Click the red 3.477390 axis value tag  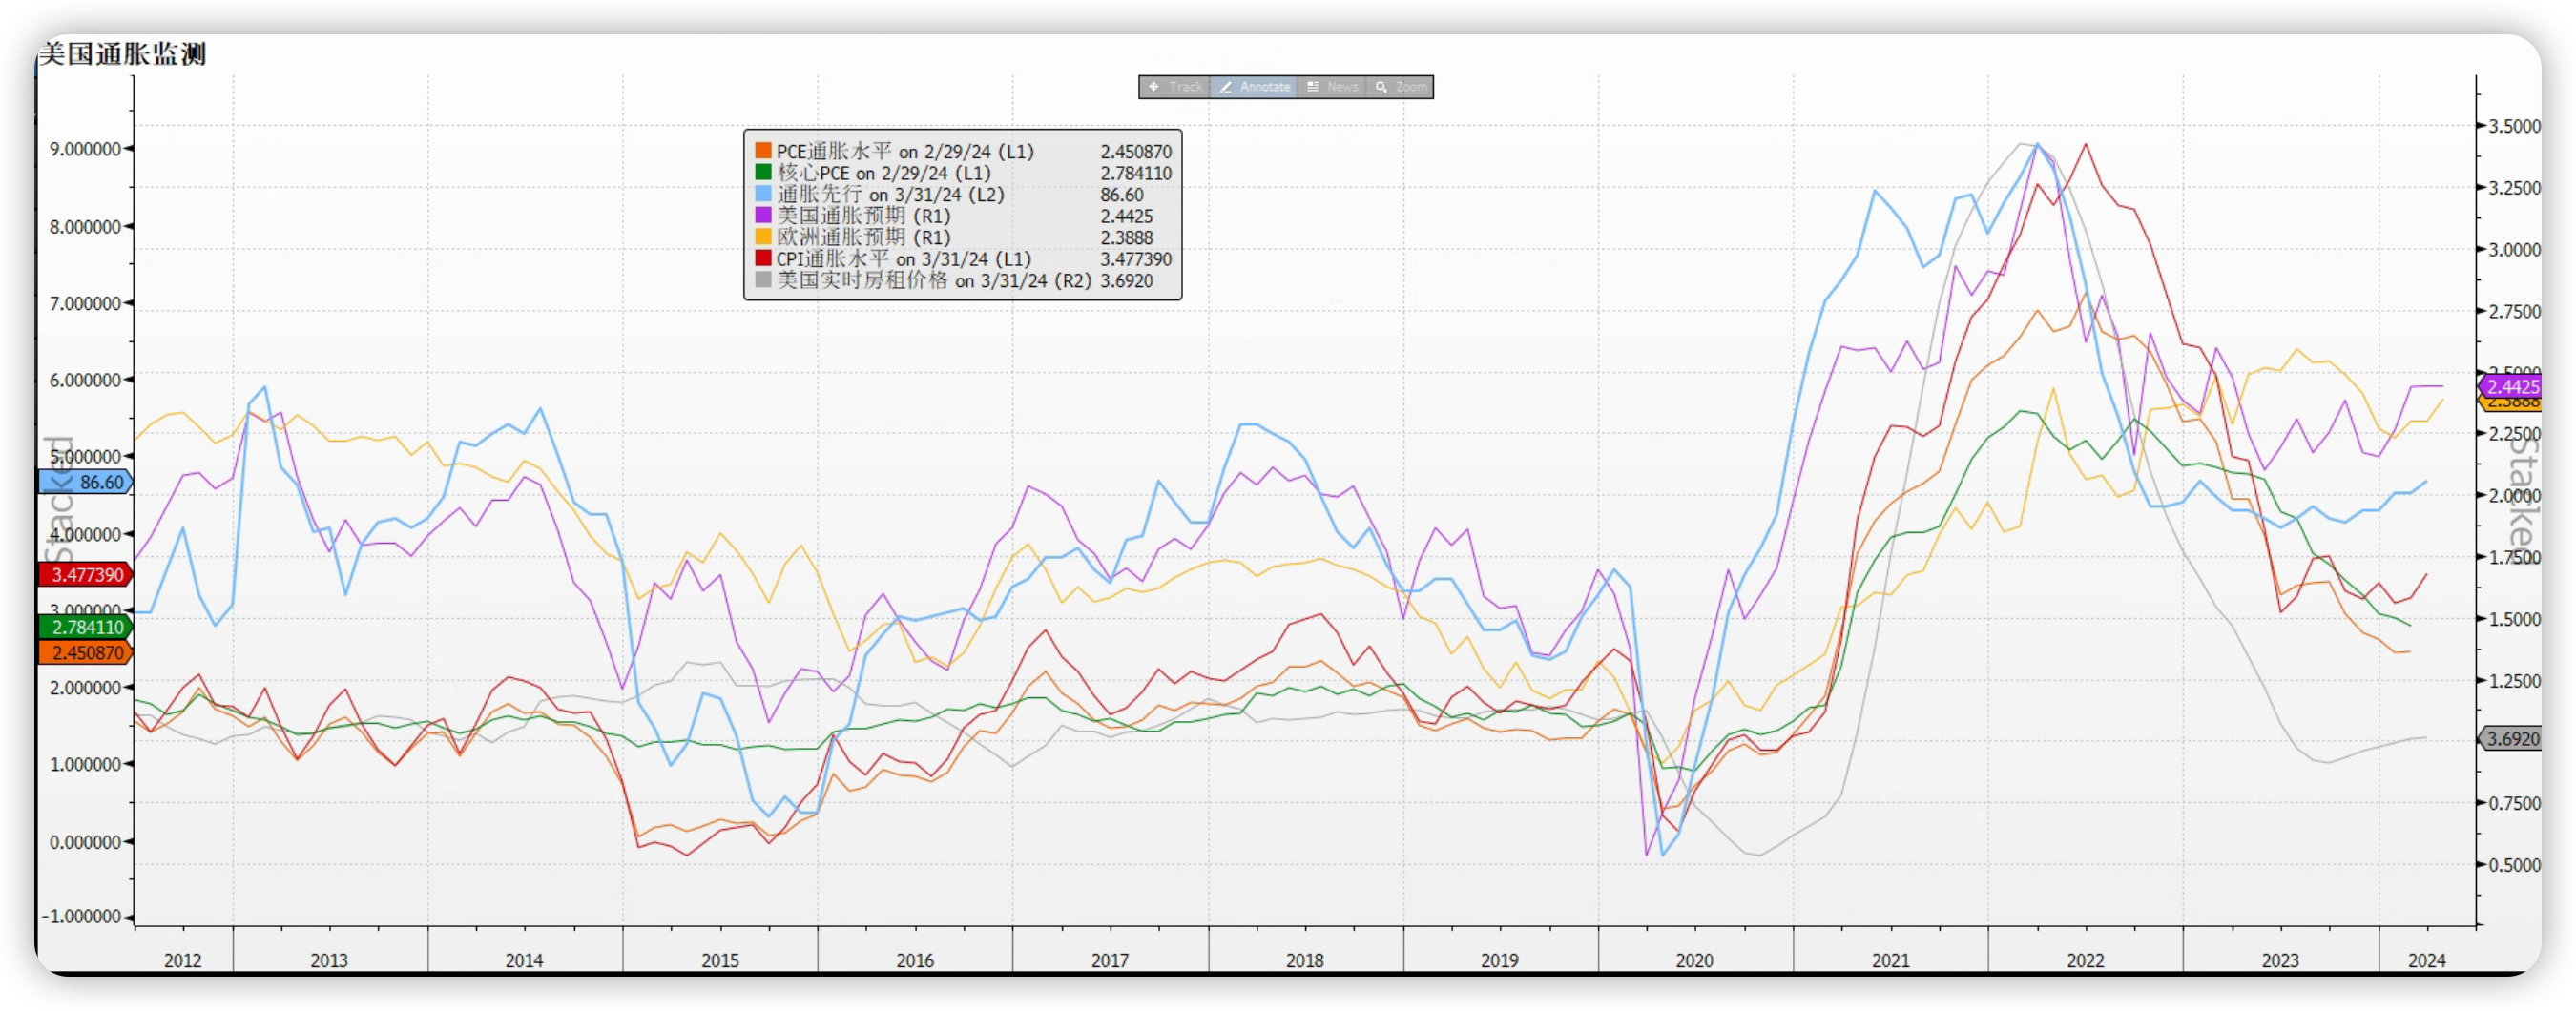pos(87,575)
